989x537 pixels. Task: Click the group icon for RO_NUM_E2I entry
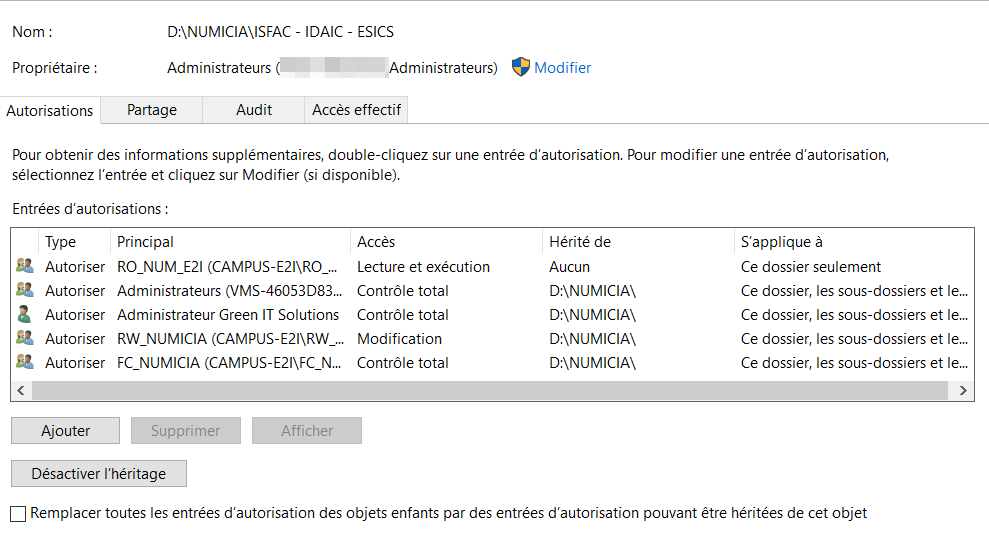click(24, 267)
